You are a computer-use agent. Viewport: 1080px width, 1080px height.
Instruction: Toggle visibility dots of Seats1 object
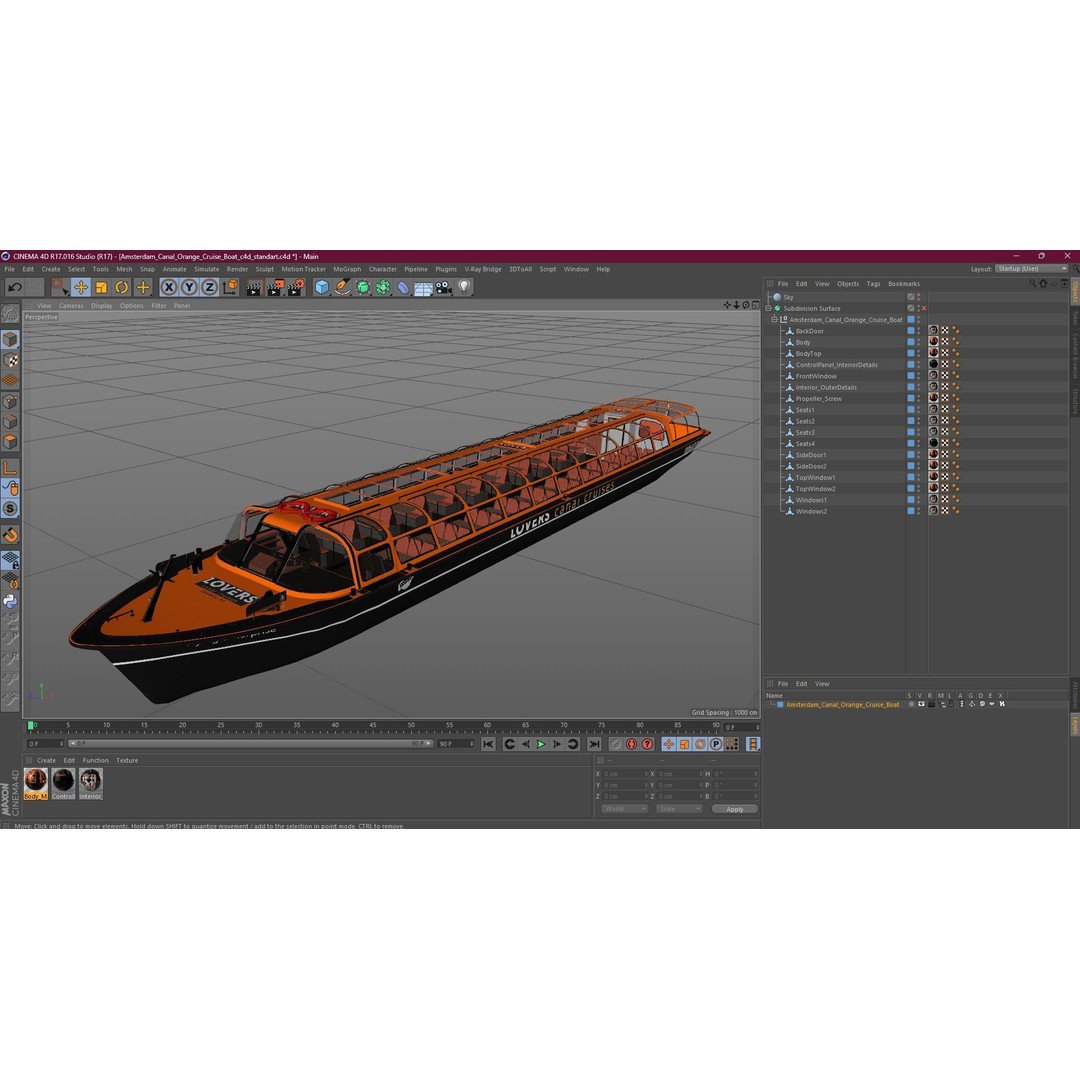click(x=918, y=410)
